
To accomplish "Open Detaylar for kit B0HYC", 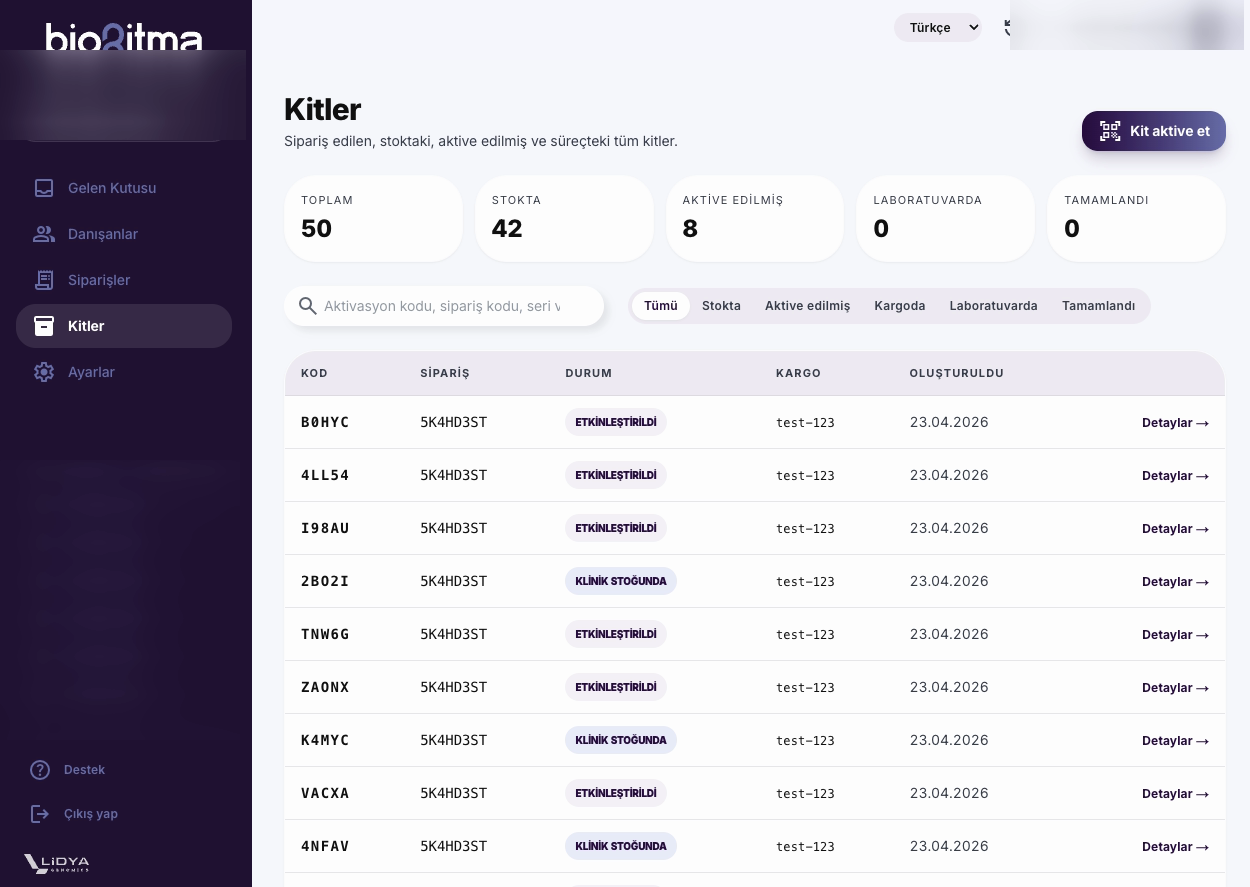I will click(1175, 423).
